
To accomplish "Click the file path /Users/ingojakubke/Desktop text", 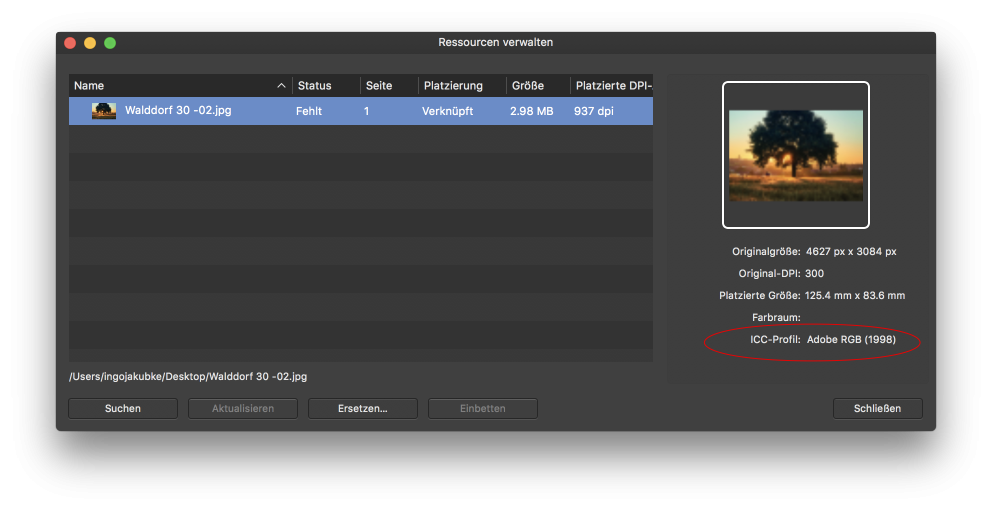I will pos(188,376).
